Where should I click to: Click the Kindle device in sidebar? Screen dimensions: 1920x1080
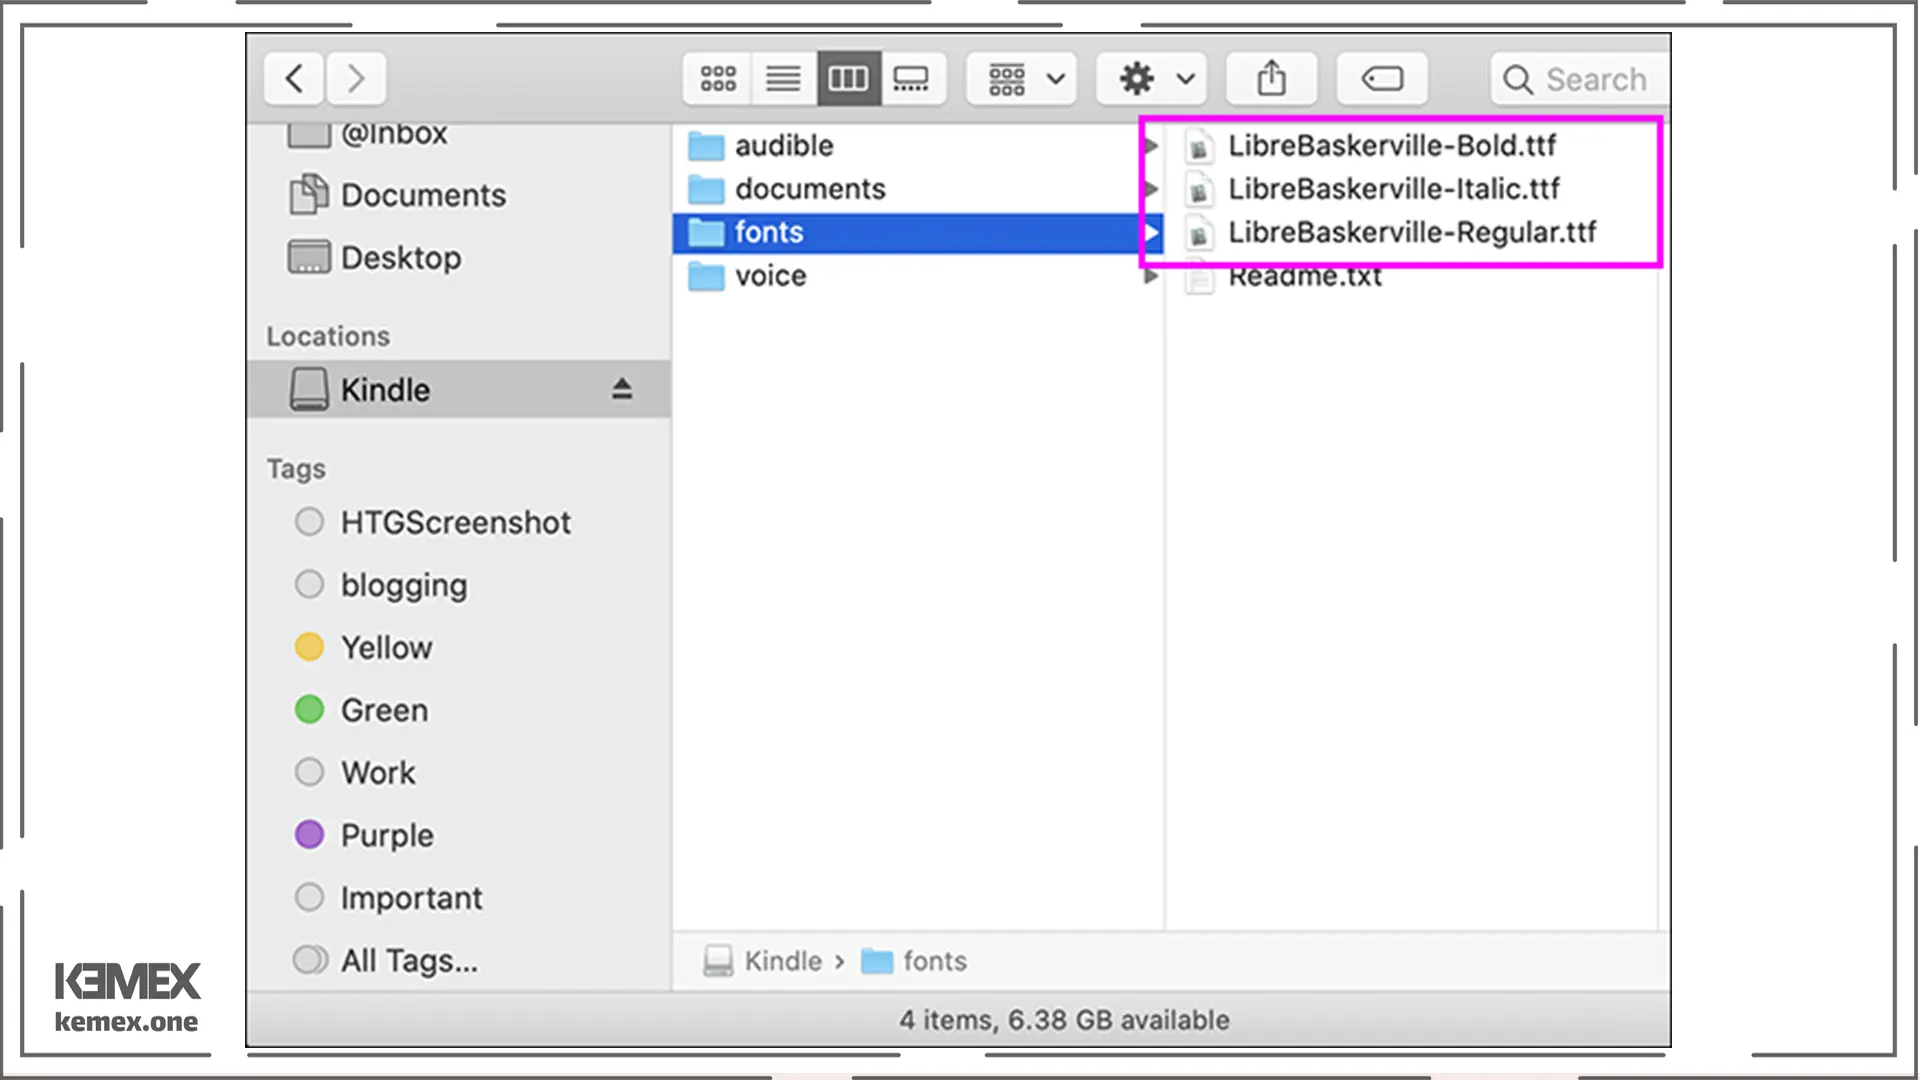click(385, 389)
